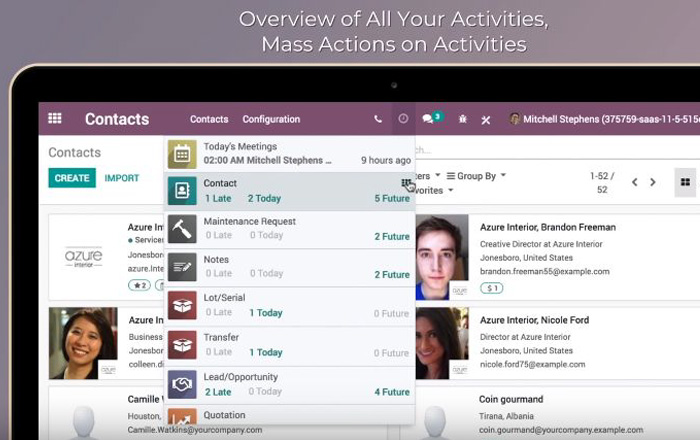Open the Mitchell Stephens user menu
This screenshot has height=440, width=700.
pos(605,119)
